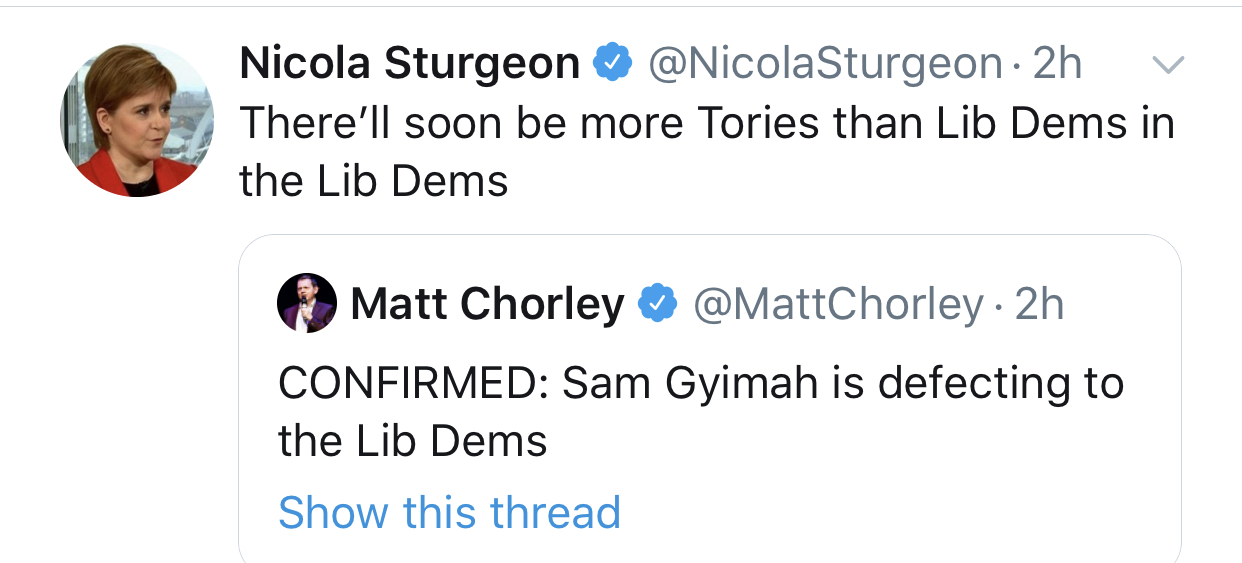Click the name "Sam Gyimah" in quoted tweet

click(689, 385)
